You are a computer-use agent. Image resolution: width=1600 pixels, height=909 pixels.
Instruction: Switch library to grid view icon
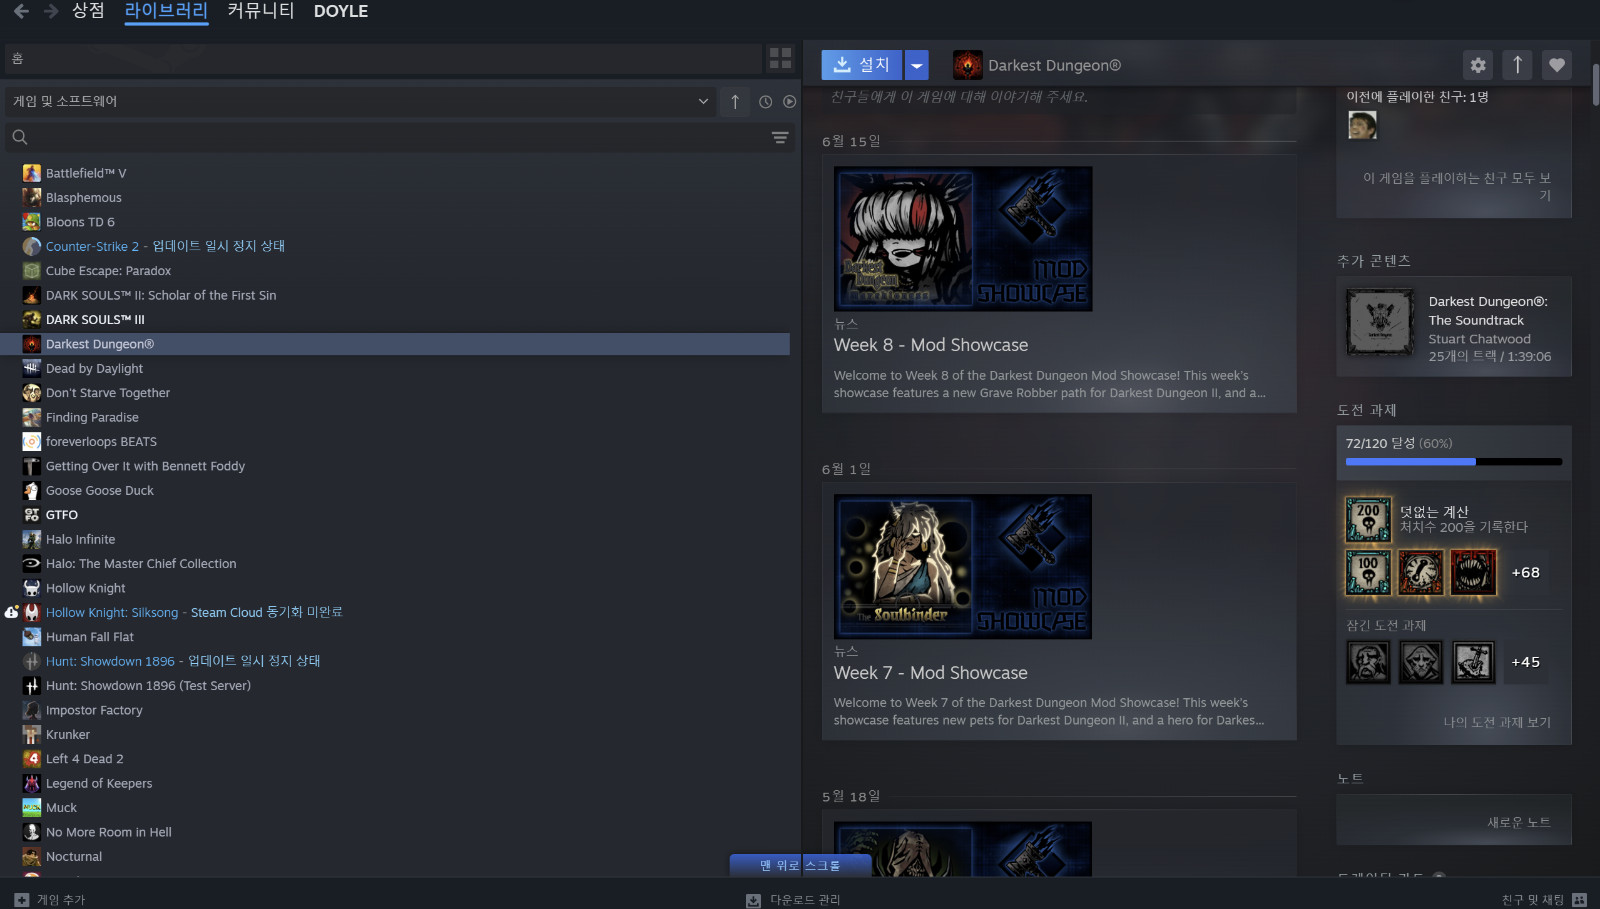pos(780,58)
